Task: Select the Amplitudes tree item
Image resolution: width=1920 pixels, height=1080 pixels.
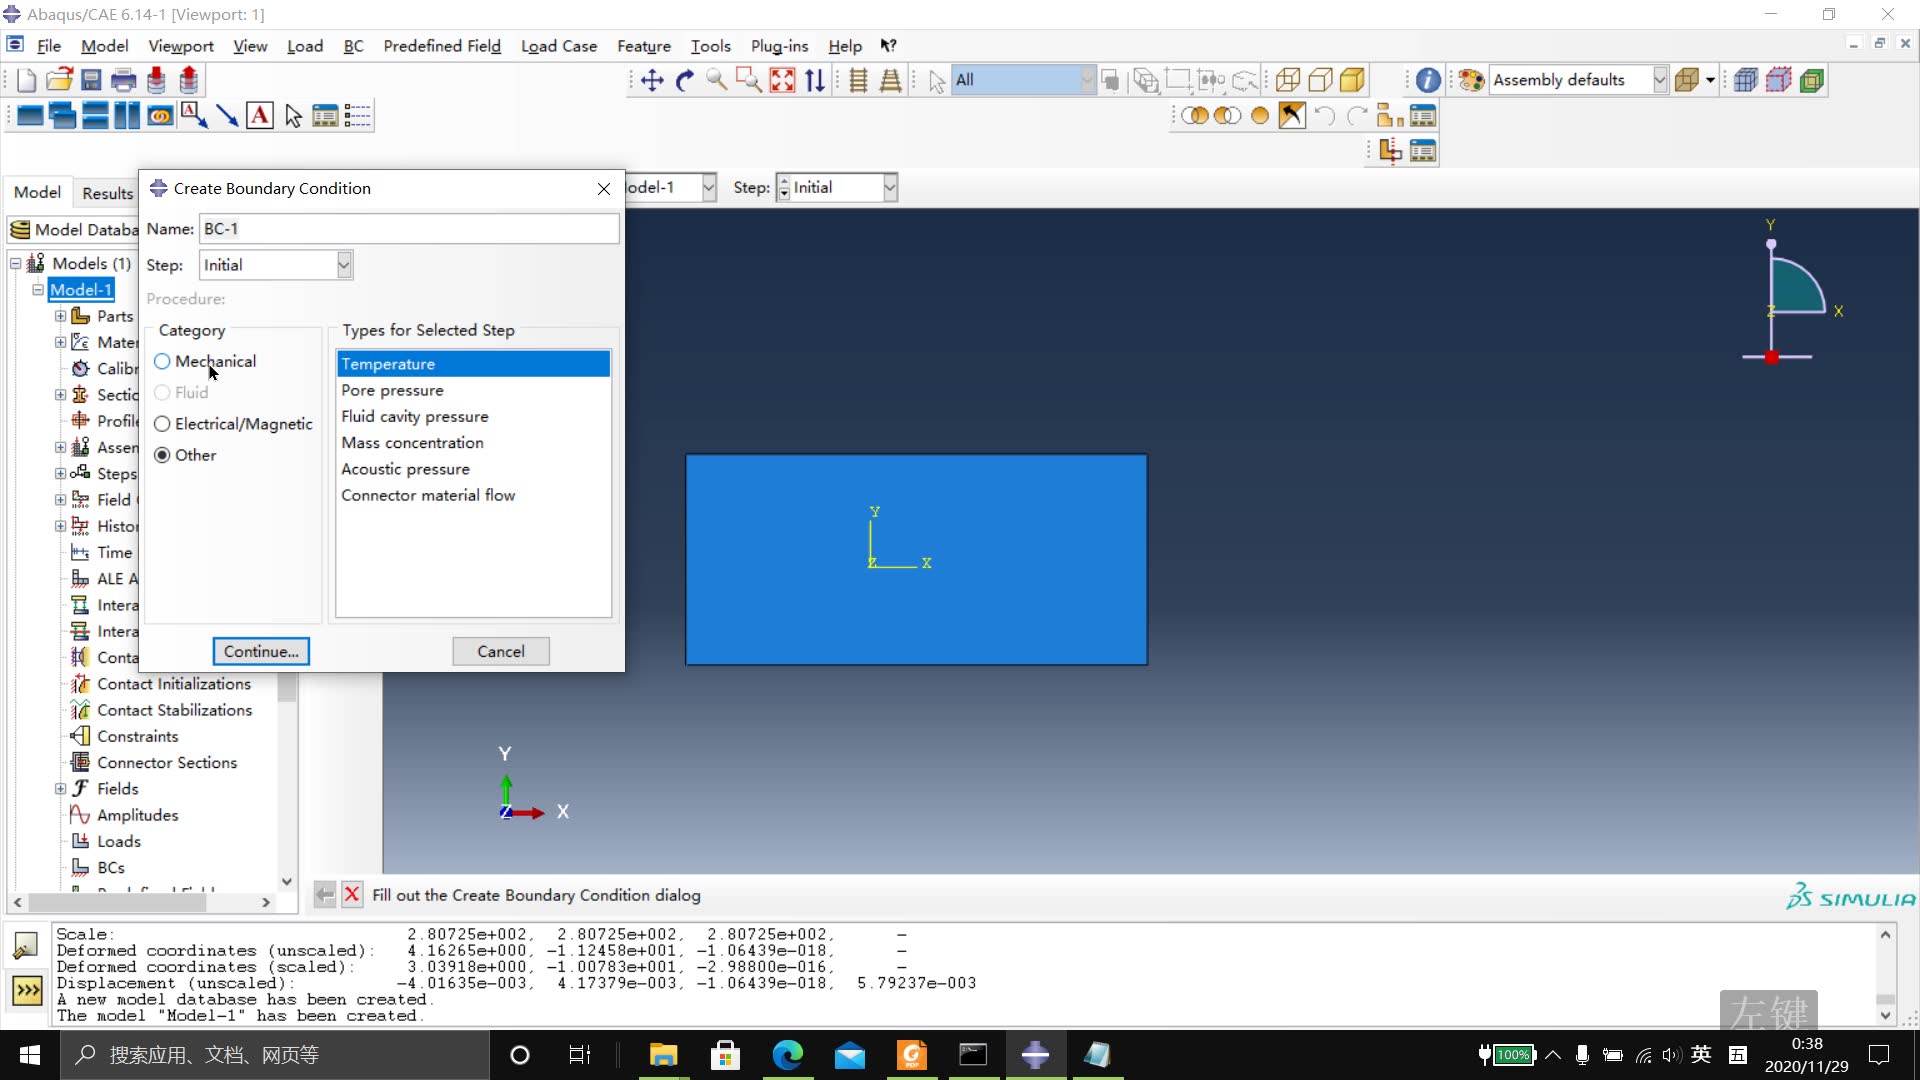Action: click(137, 815)
